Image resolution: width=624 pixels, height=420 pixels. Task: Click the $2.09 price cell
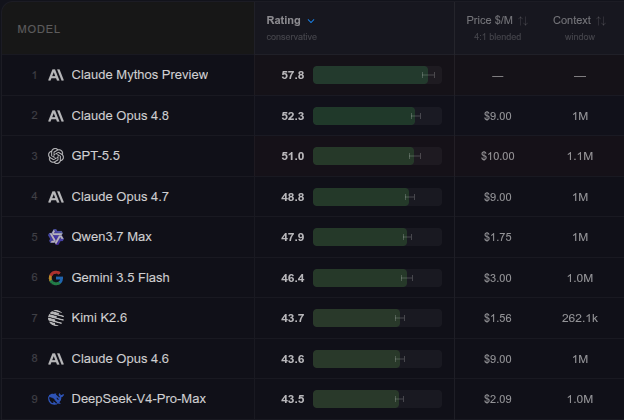coord(497,399)
